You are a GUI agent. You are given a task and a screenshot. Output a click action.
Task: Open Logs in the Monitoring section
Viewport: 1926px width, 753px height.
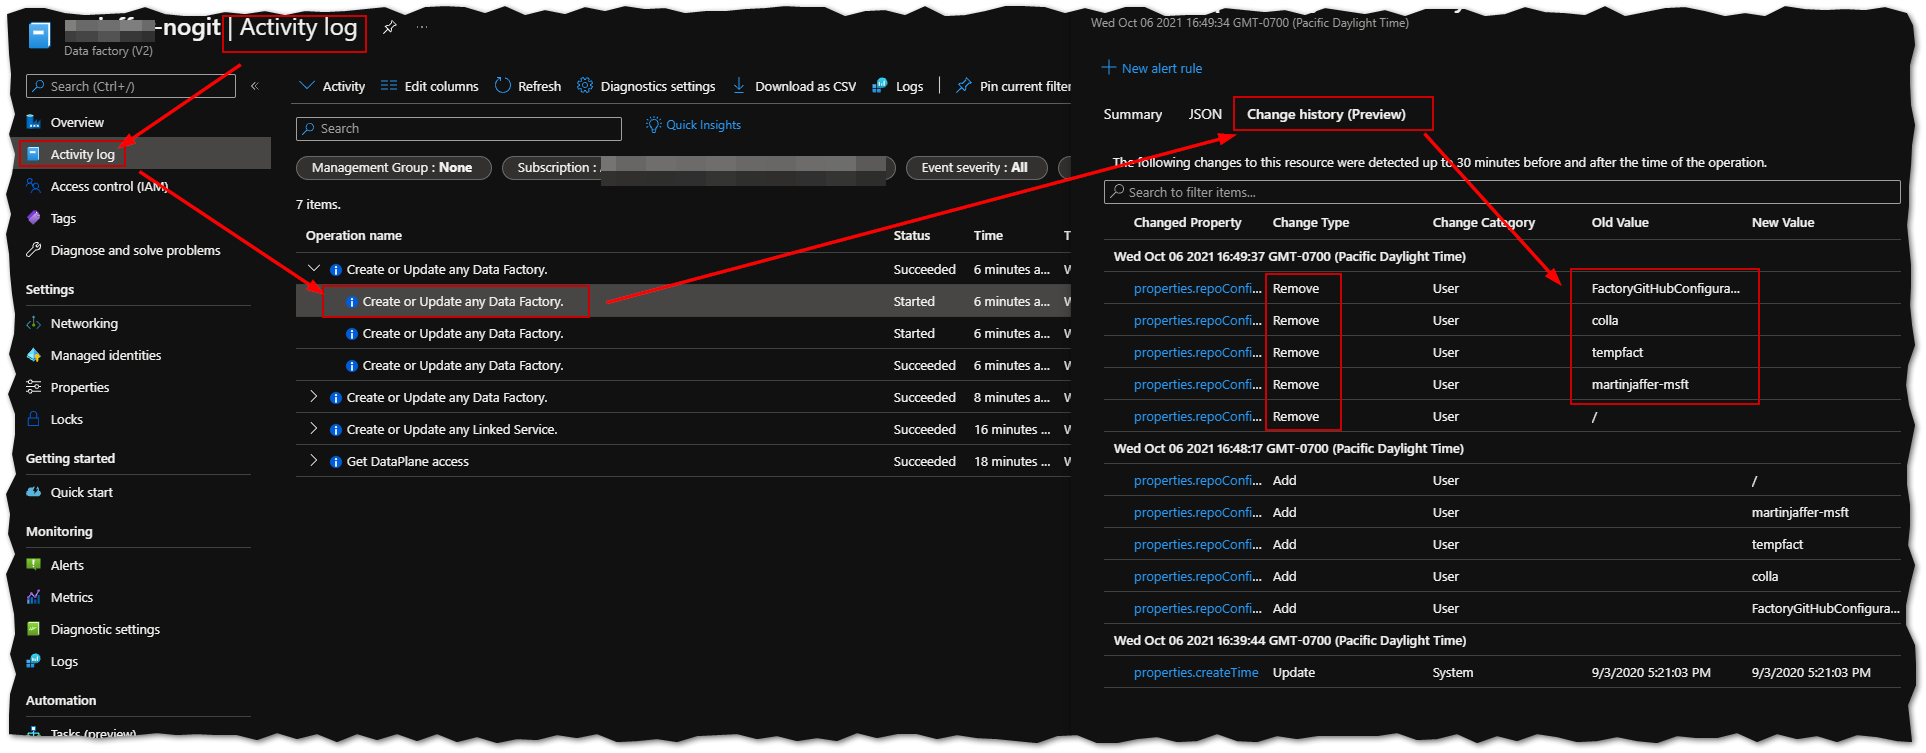pos(64,661)
